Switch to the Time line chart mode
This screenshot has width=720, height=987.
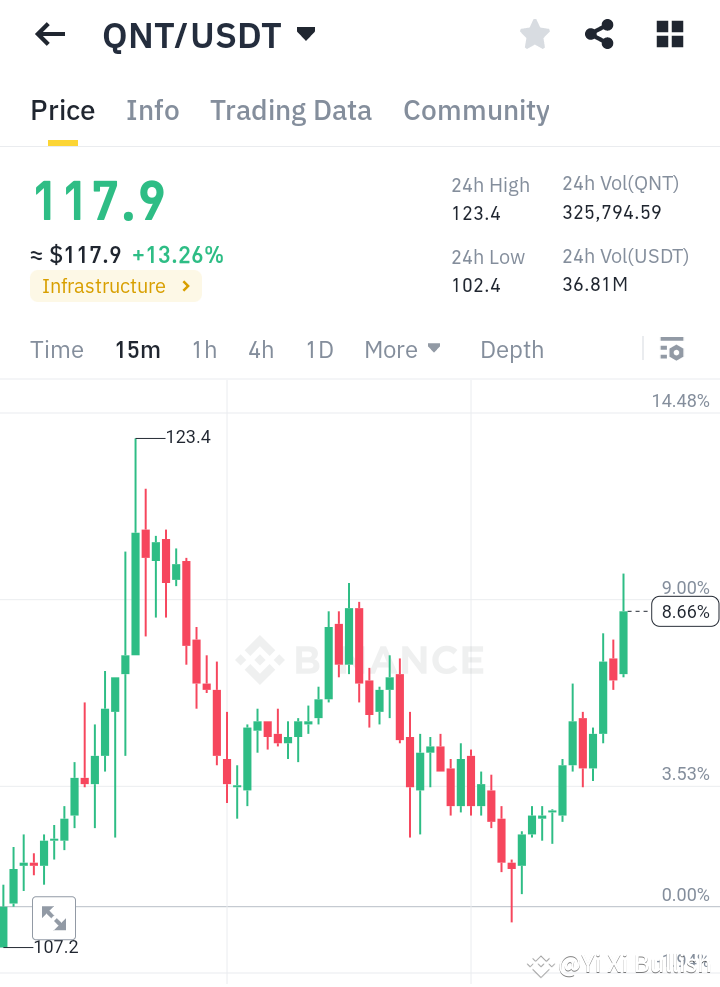tap(56, 350)
